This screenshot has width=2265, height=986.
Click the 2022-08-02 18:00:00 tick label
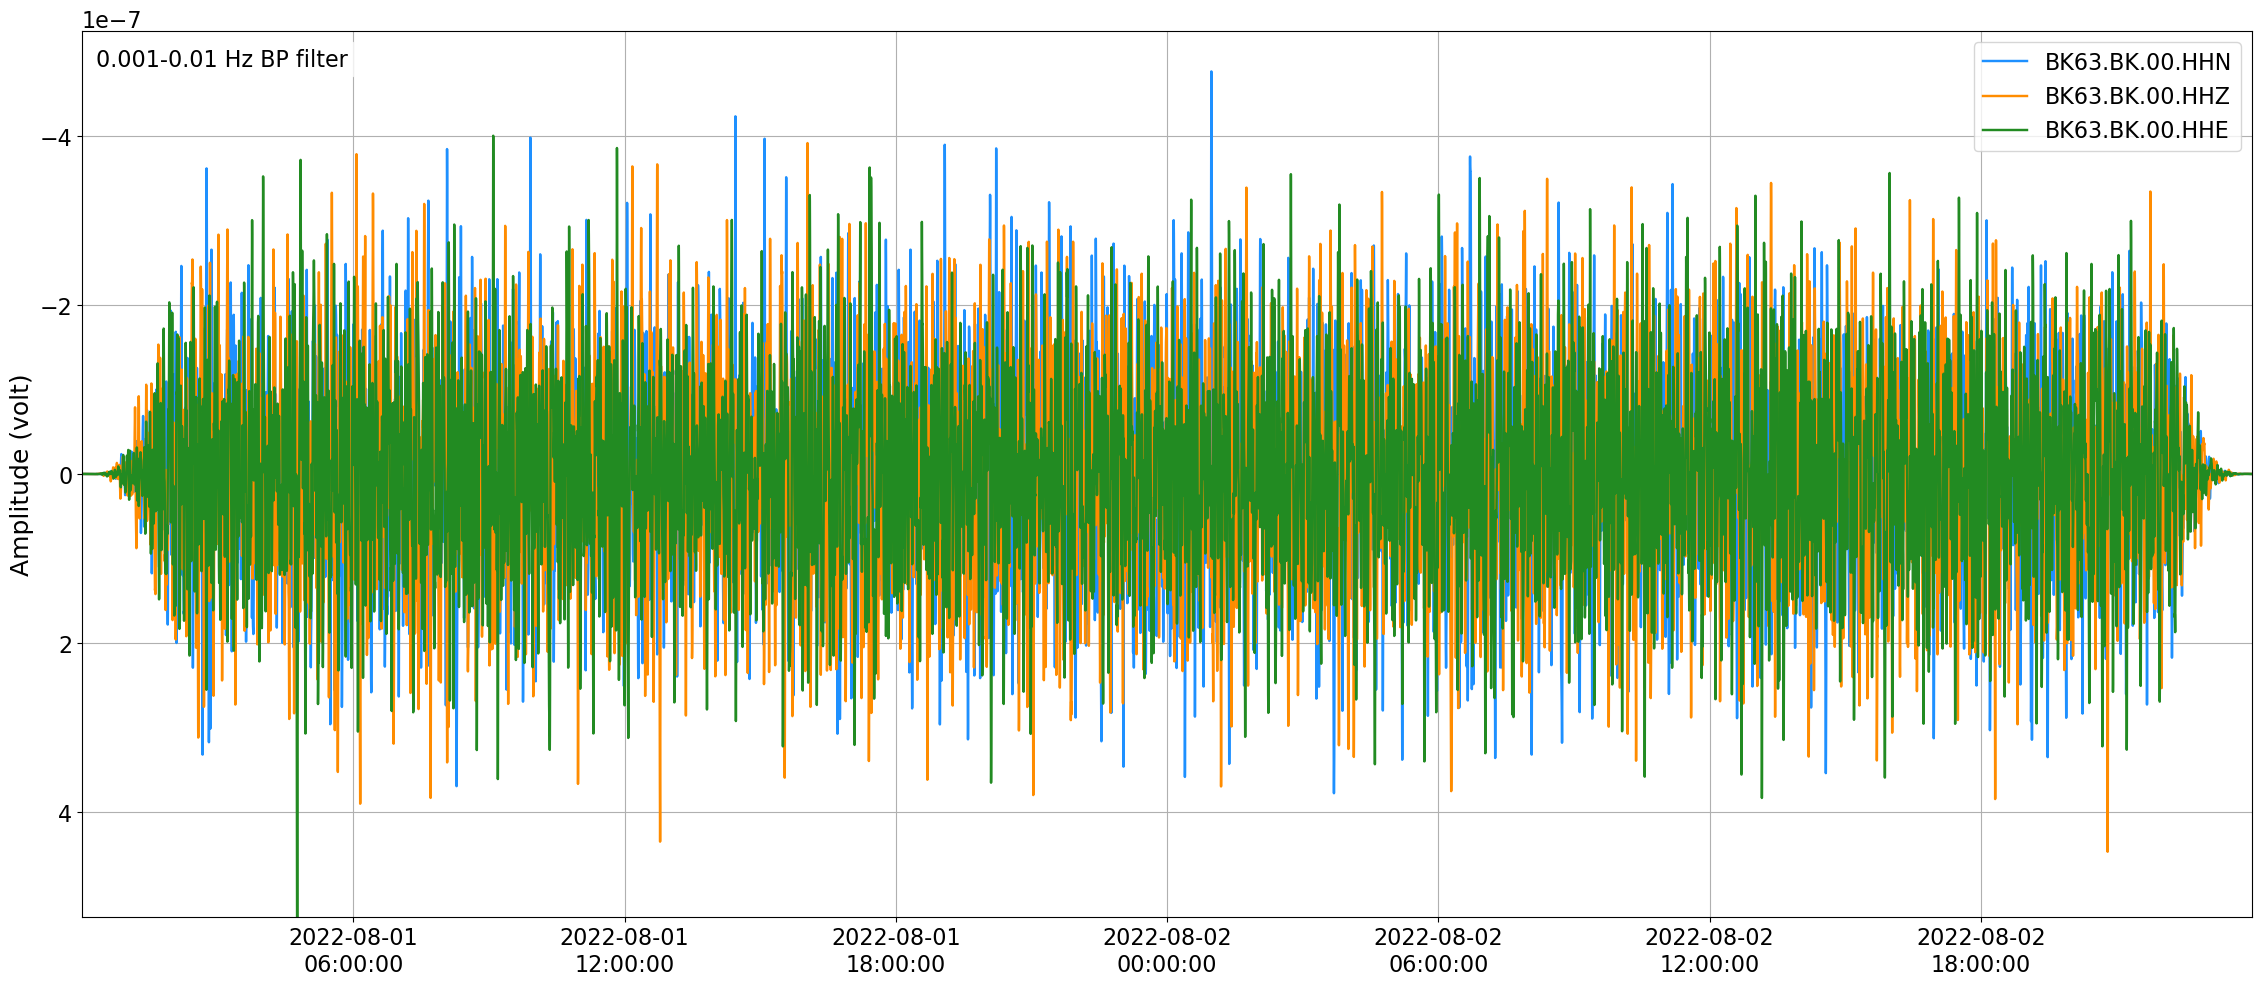click(1981, 951)
